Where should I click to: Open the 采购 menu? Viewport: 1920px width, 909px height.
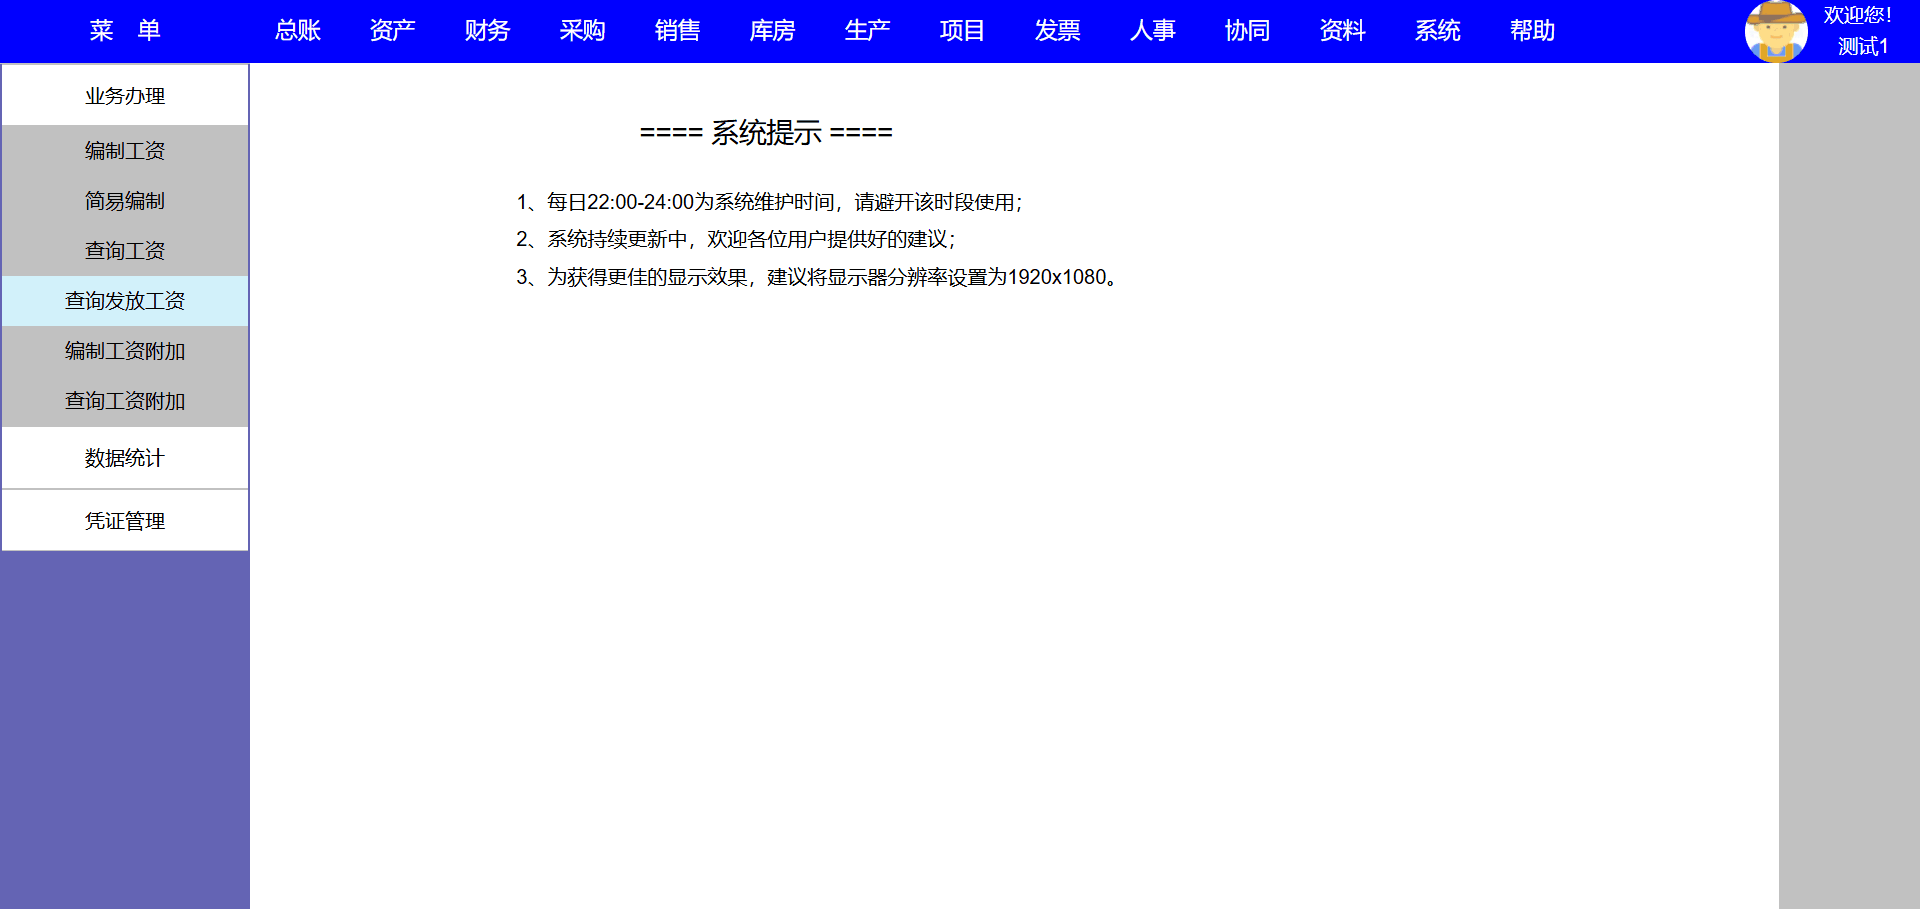(x=582, y=31)
